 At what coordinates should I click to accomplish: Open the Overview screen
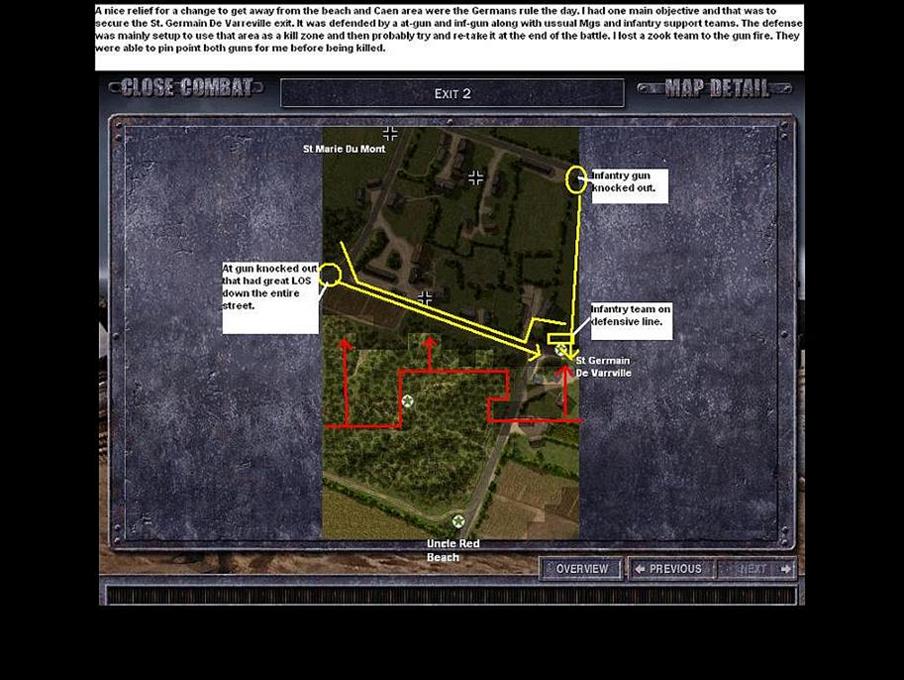tap(581, 569)
